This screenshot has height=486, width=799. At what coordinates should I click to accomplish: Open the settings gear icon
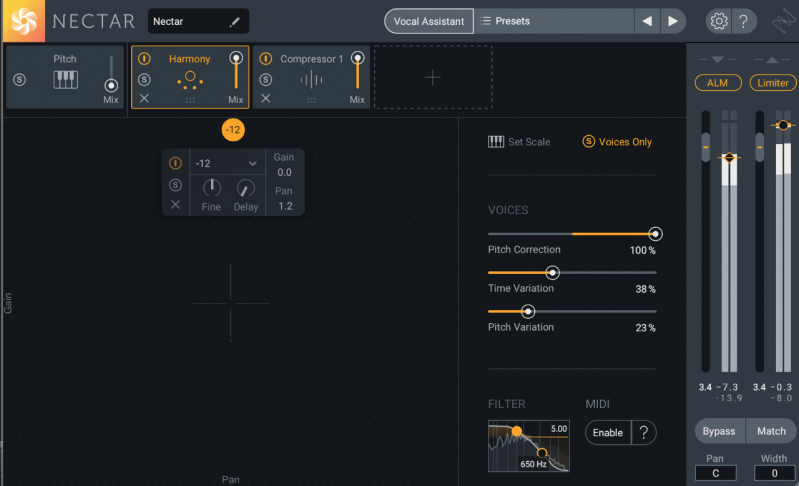click(x=718, y=21)
